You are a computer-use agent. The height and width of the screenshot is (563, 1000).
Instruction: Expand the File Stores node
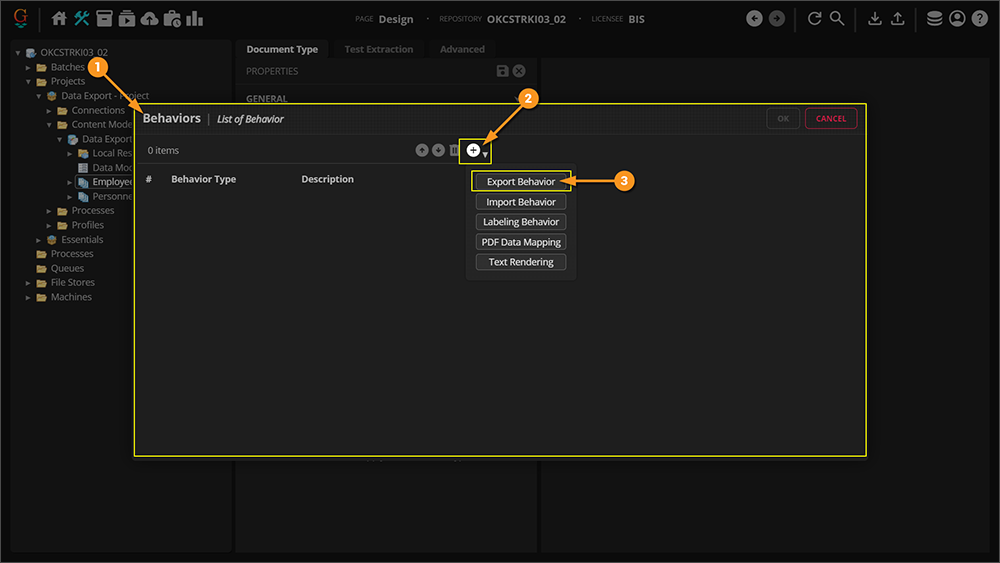point(29,283)
